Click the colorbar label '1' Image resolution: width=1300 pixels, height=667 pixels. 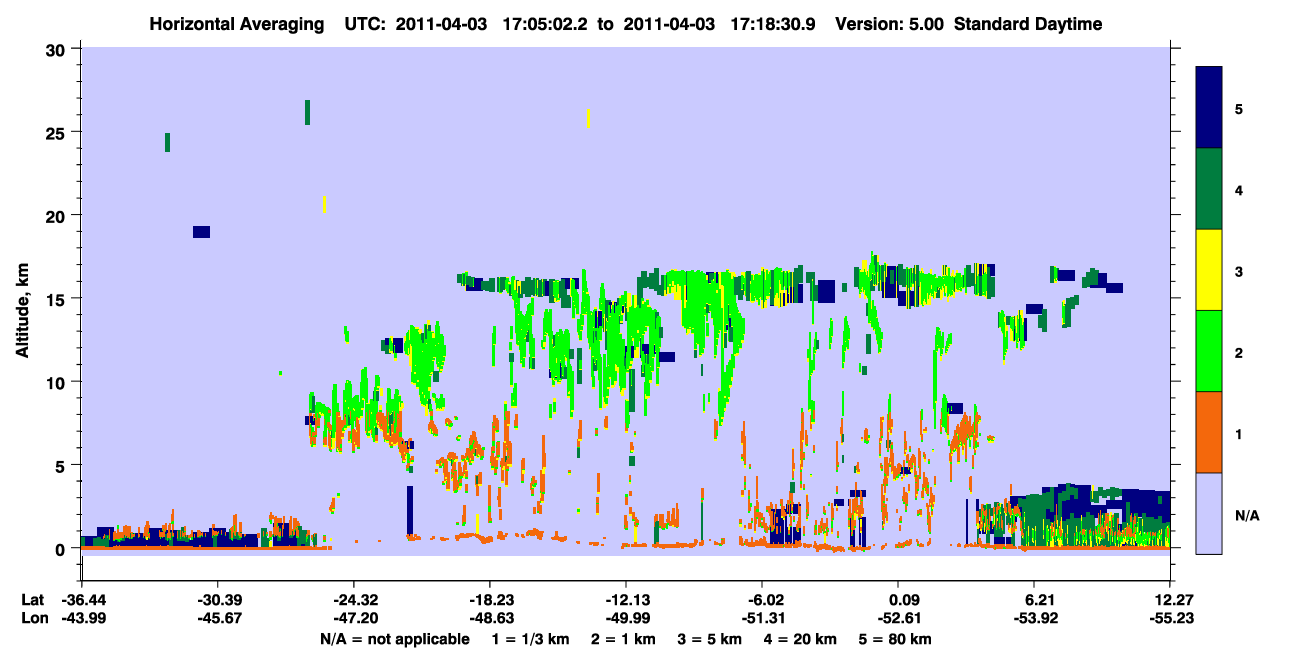(1238, 433)
